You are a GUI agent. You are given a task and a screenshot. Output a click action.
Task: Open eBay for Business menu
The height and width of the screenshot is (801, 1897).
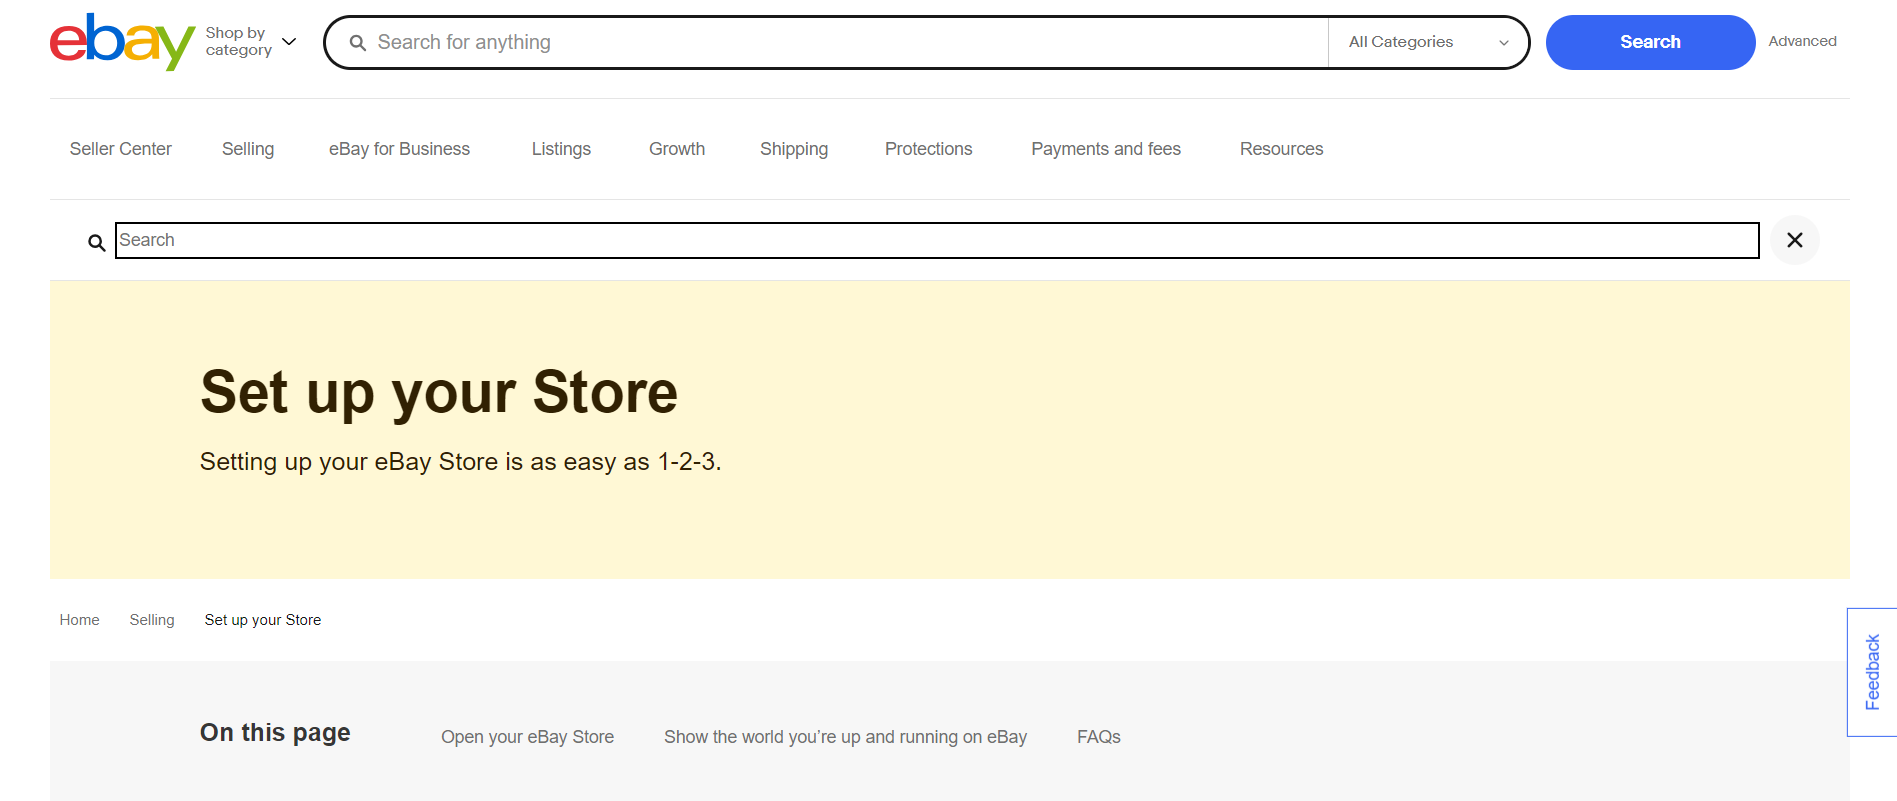(399, 149)
